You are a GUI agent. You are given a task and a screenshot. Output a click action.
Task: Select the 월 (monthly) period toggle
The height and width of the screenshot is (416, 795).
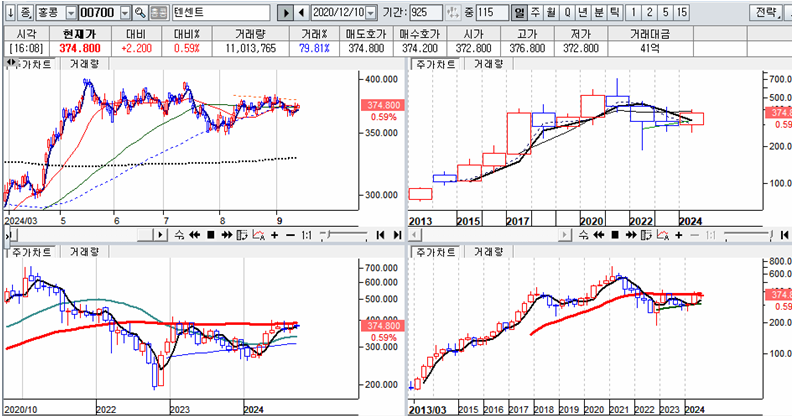(551, 13)
